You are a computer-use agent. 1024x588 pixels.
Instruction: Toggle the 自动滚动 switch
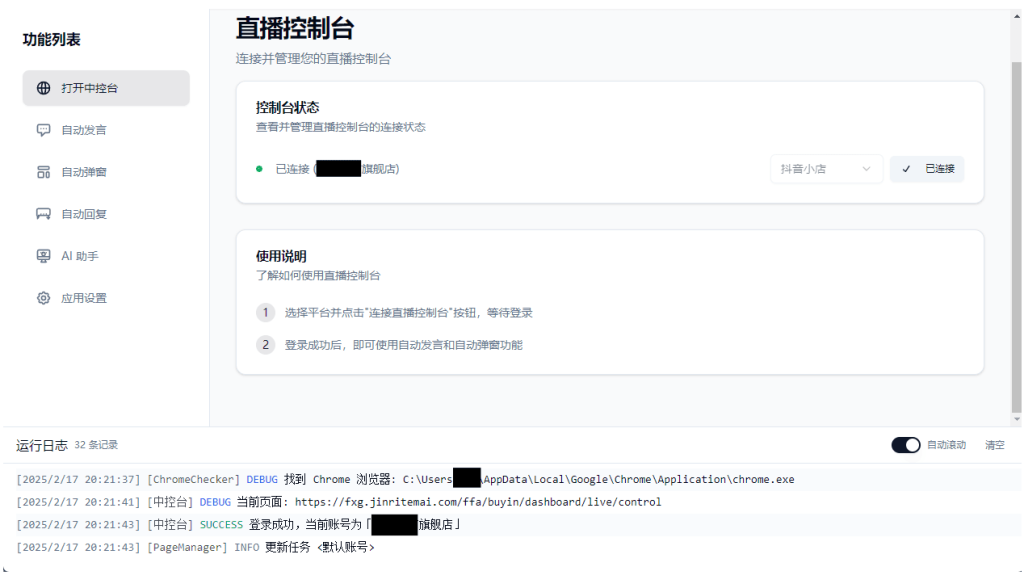pyautogui.click(x=906, y=445)
